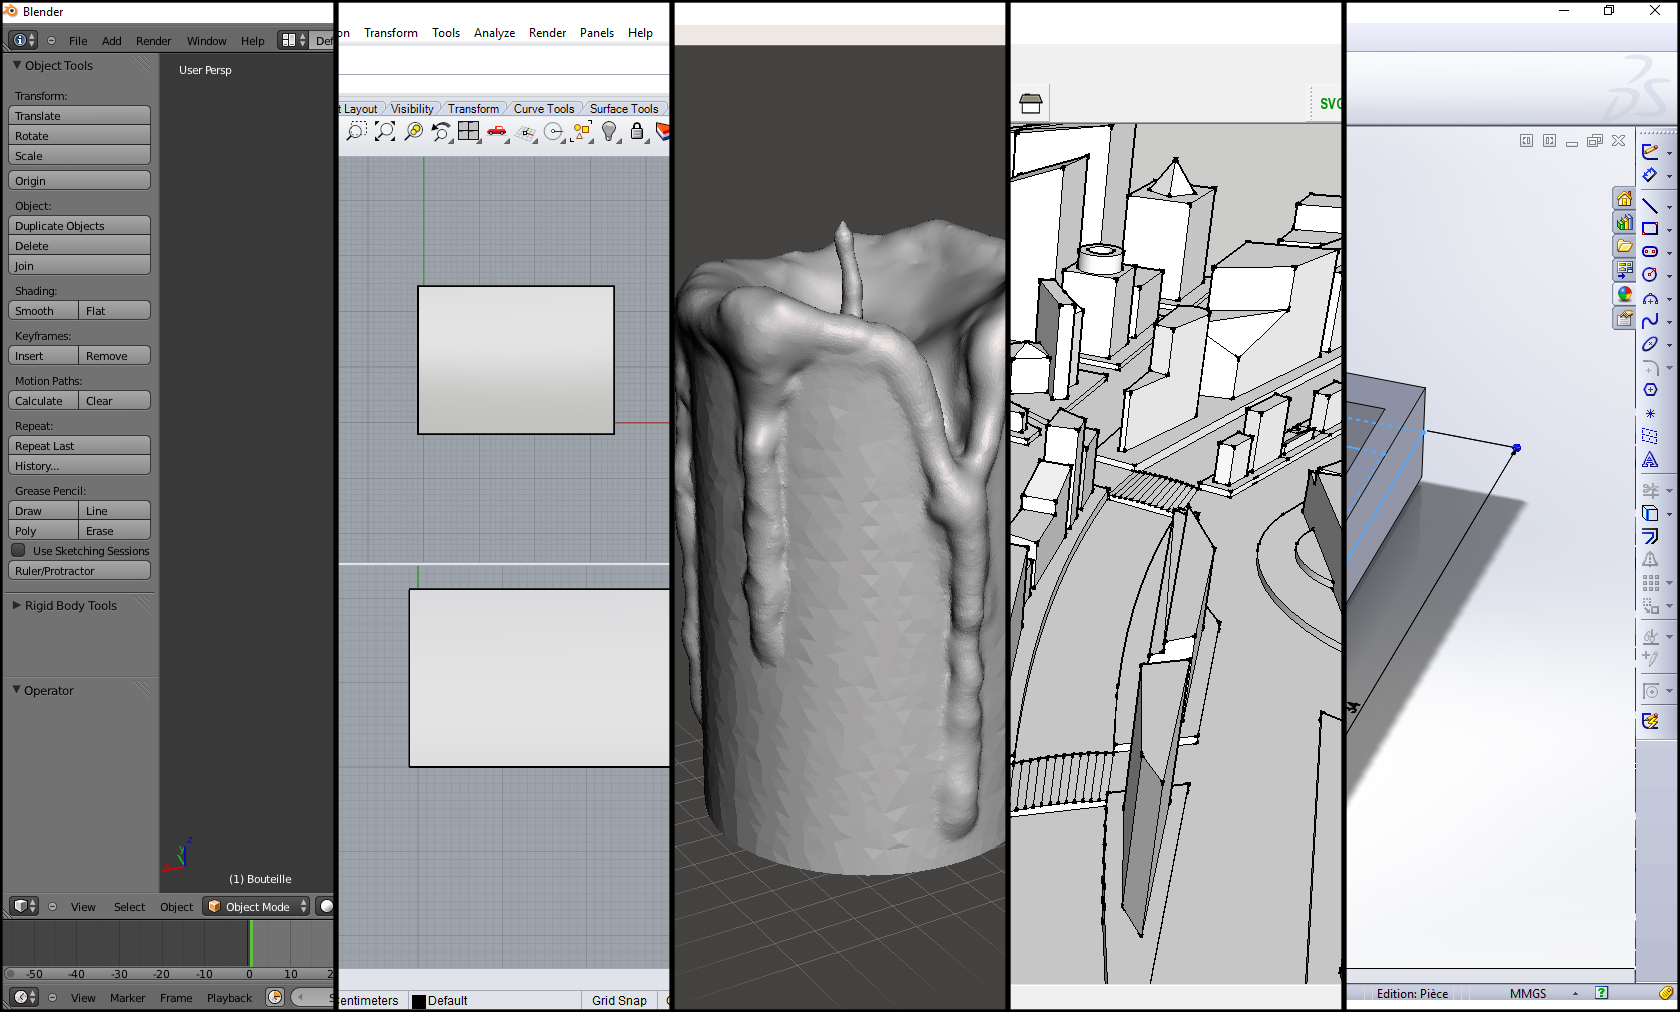Open the Panels menu in Rhino
Viewport: 1680px width, 1012px height.
[597, 33]
